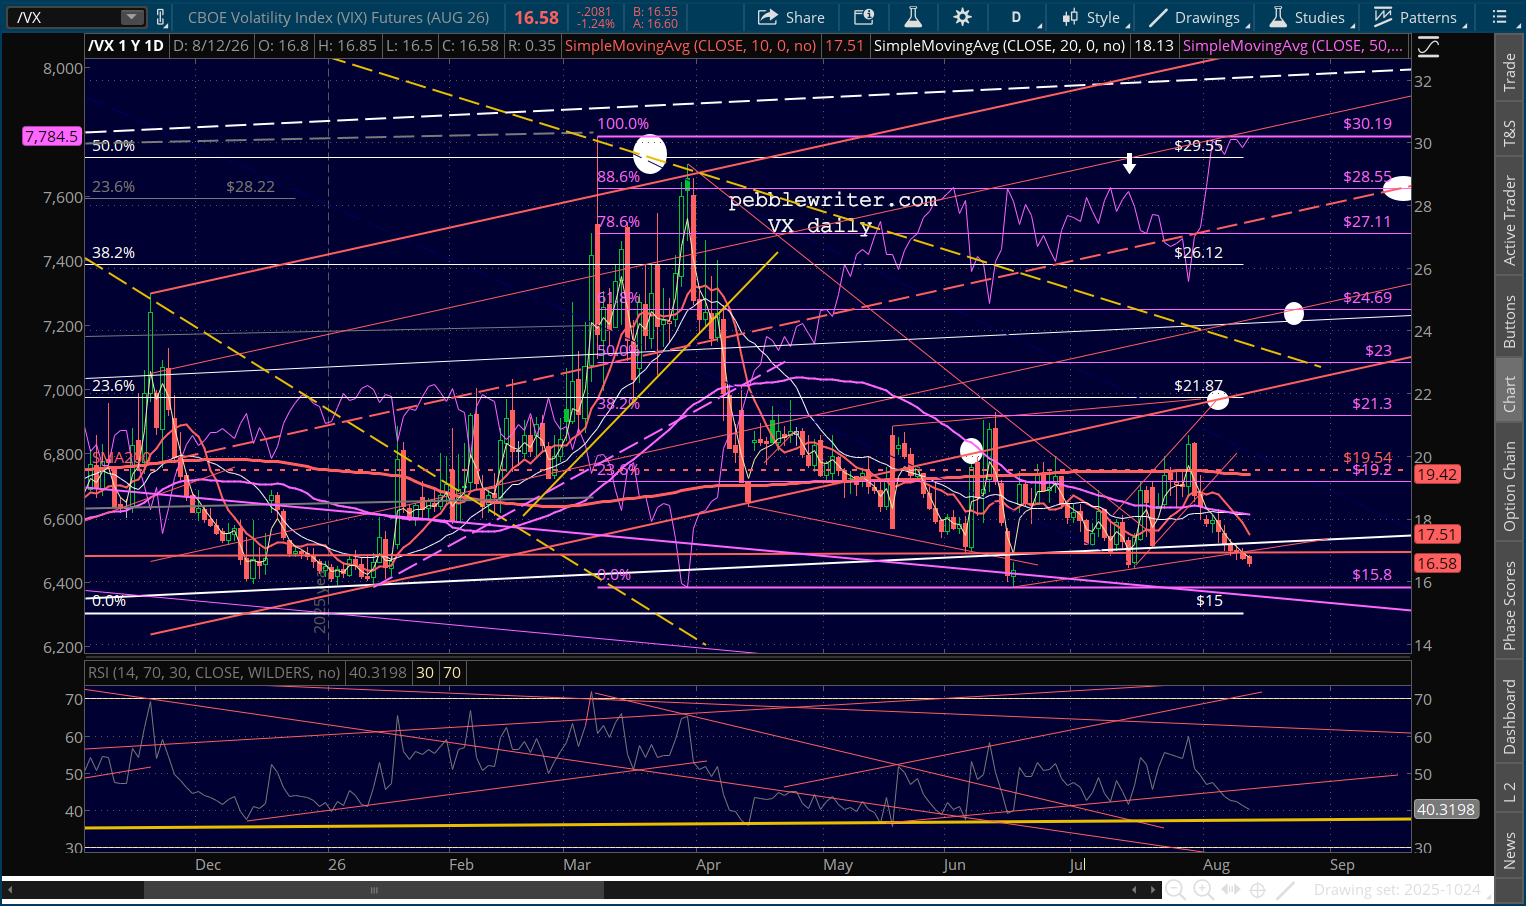Click the $15.8 level label

[1372, 575]
